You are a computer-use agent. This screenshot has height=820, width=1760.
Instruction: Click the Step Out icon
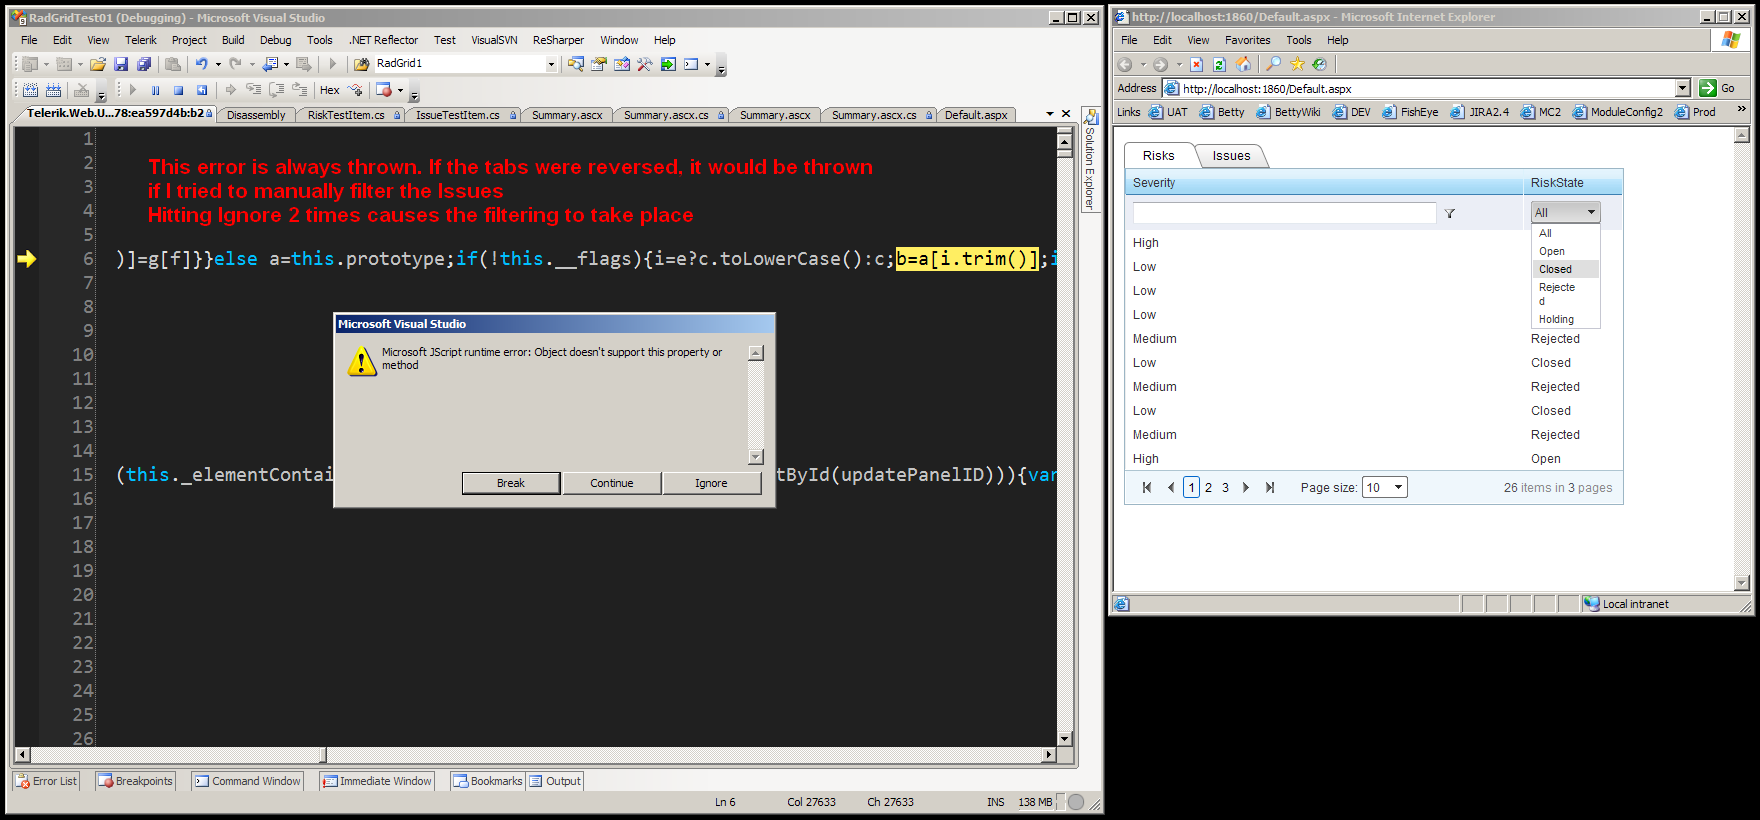pos(299,90)
